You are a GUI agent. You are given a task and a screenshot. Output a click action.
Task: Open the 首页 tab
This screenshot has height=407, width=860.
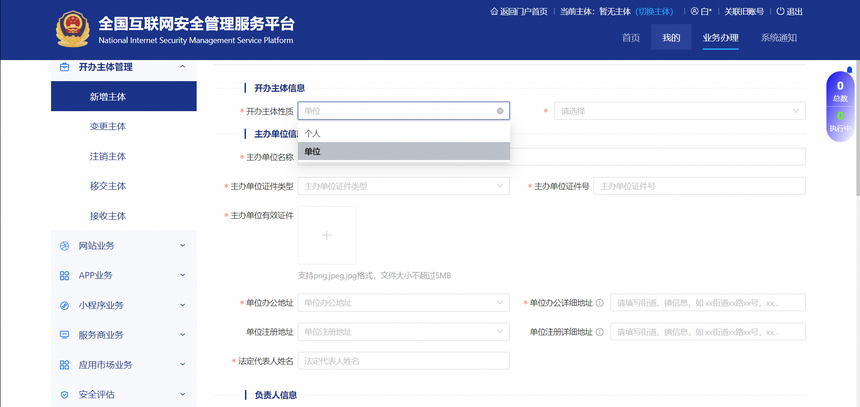point(630,38)
